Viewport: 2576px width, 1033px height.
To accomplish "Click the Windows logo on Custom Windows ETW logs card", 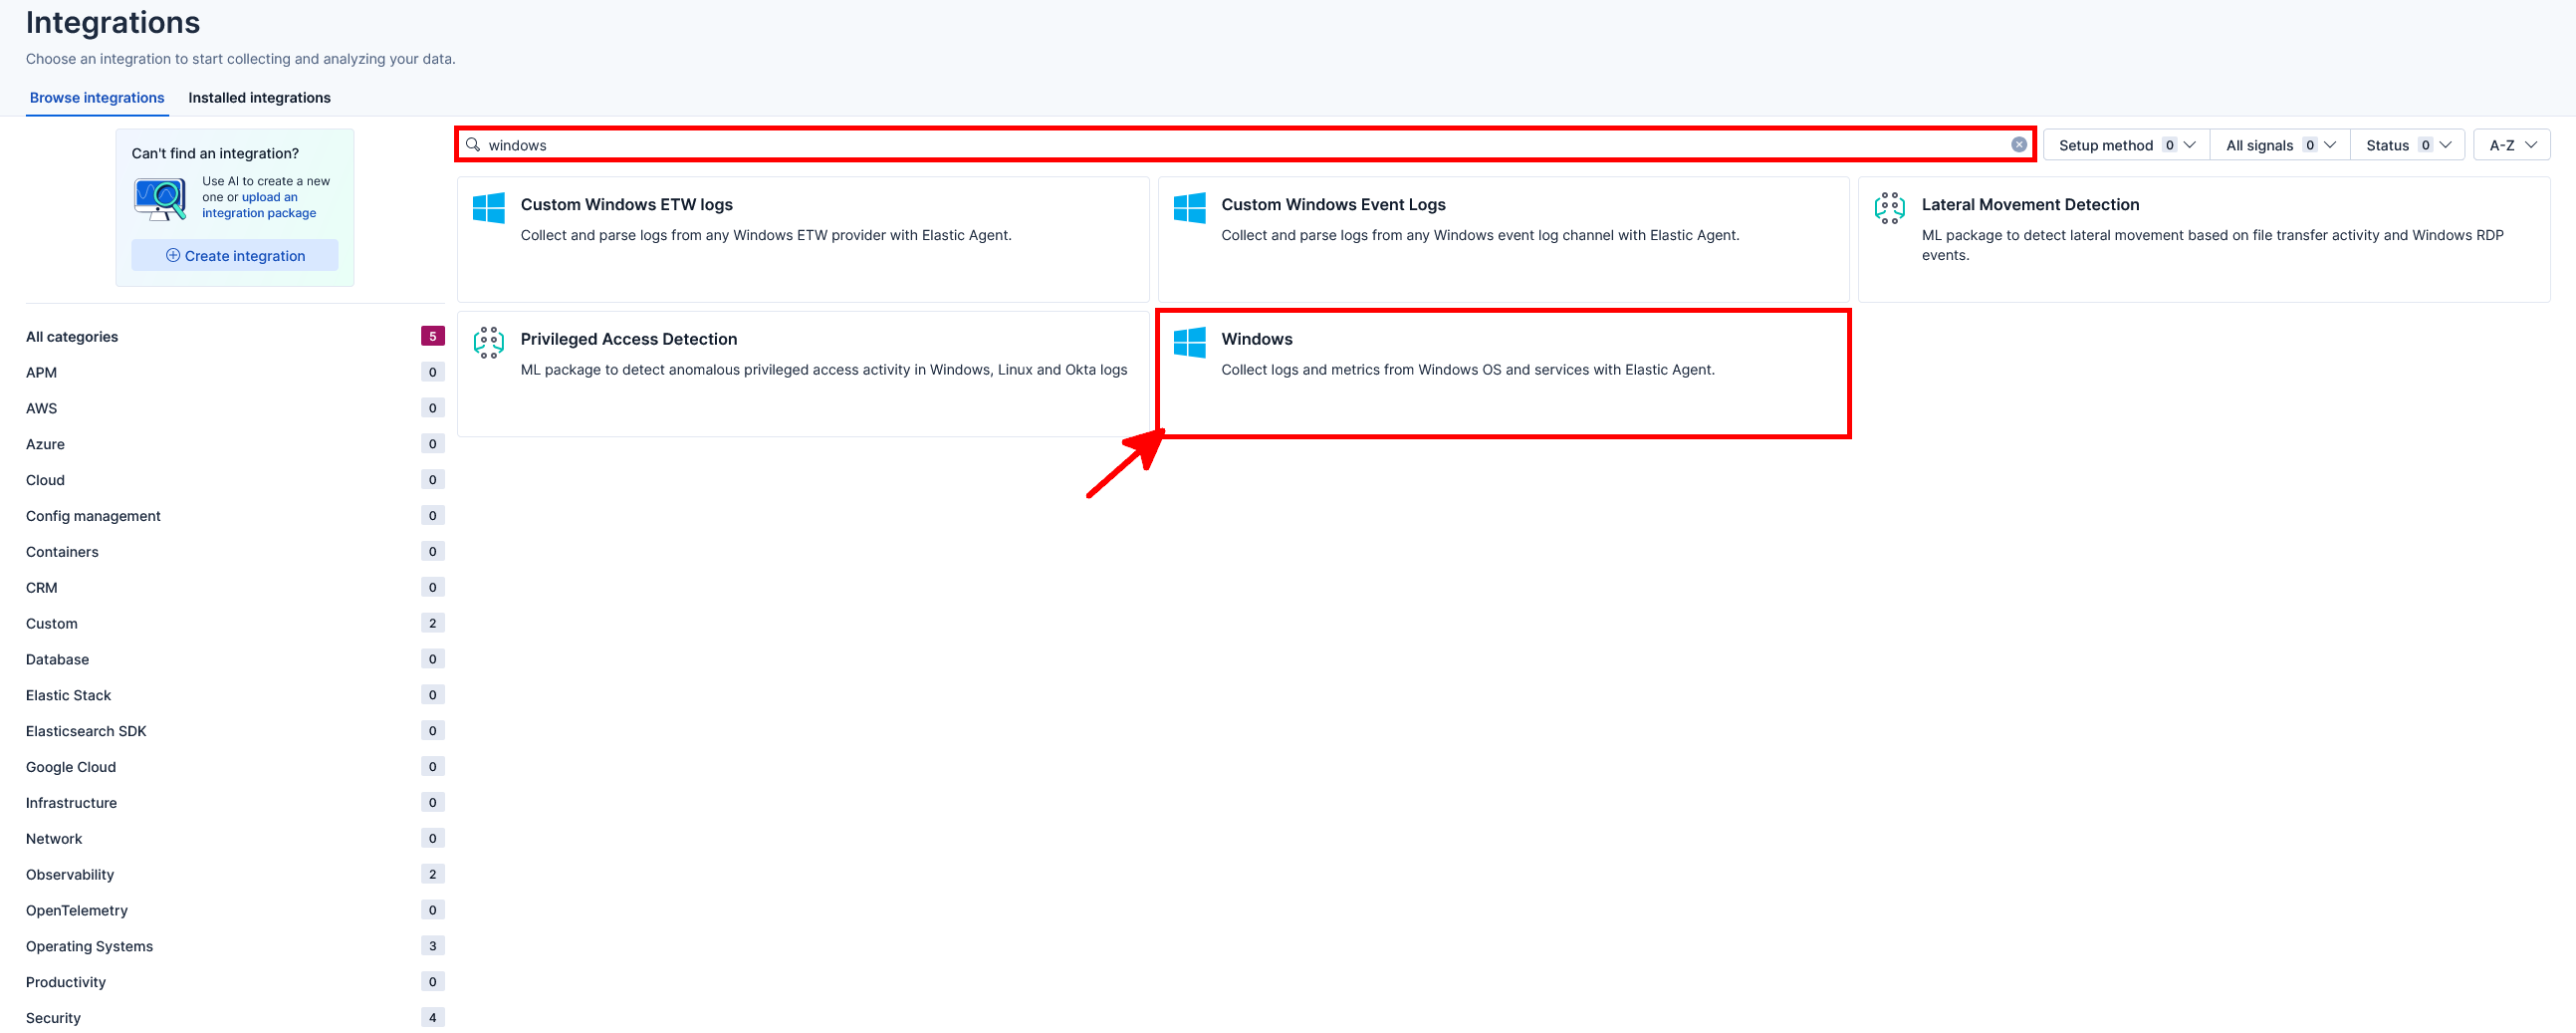I will (489, 208).
